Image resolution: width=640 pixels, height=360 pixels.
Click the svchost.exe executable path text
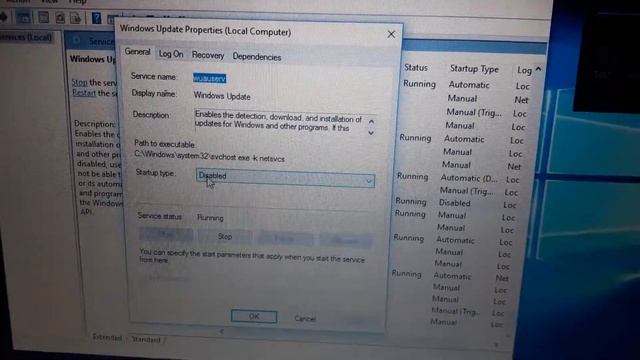[209, 157]
